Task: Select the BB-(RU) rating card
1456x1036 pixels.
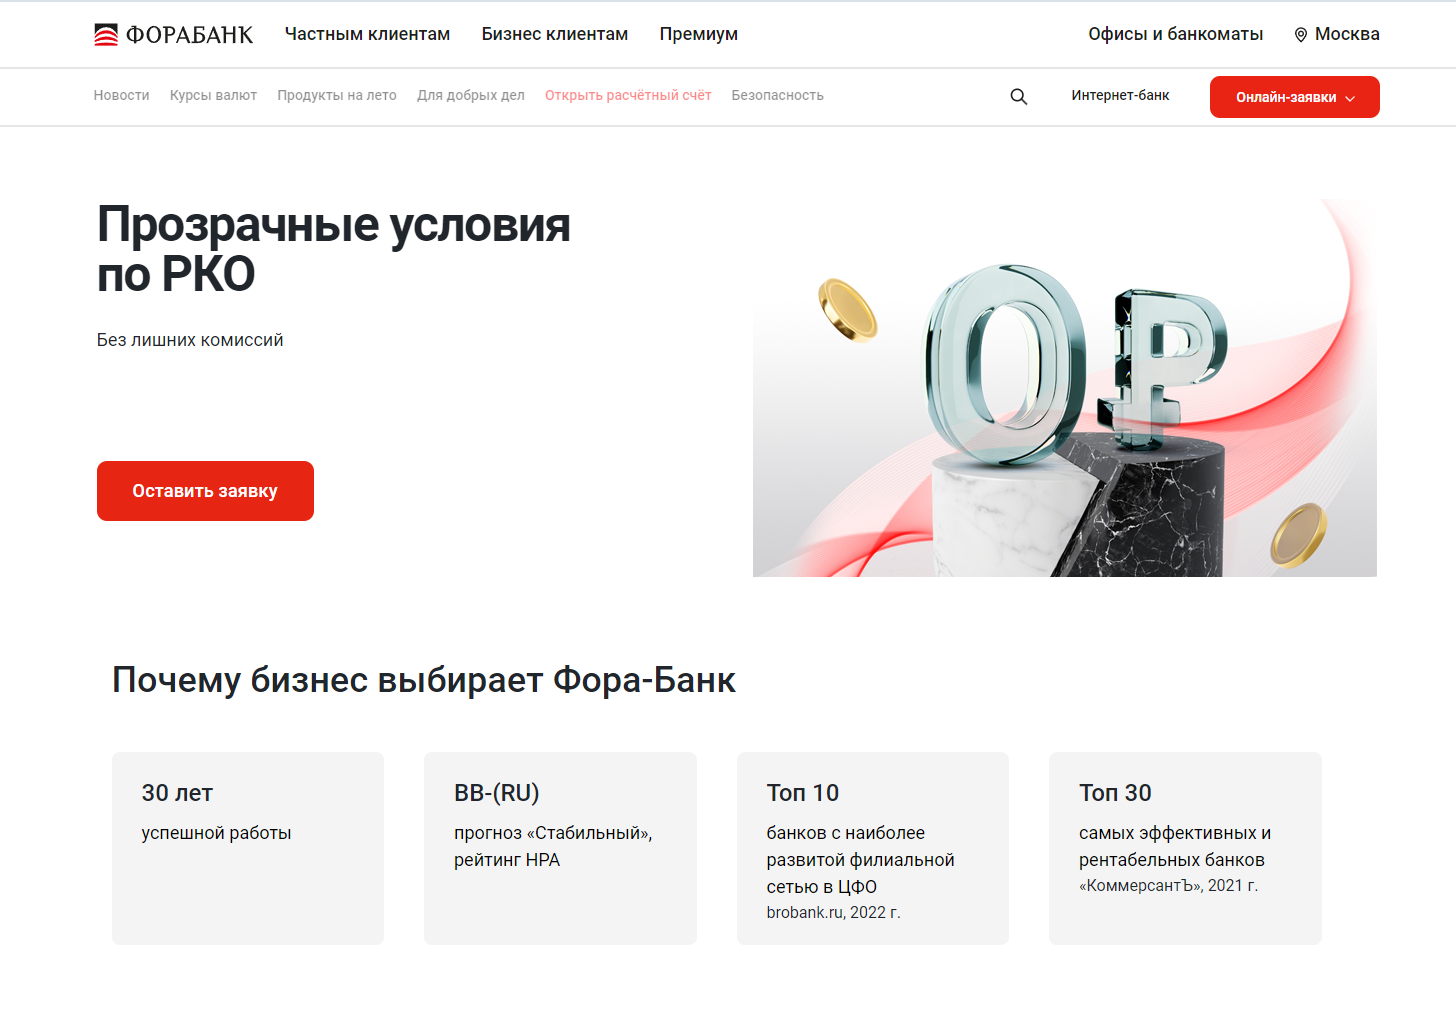Action: (560, 848)
